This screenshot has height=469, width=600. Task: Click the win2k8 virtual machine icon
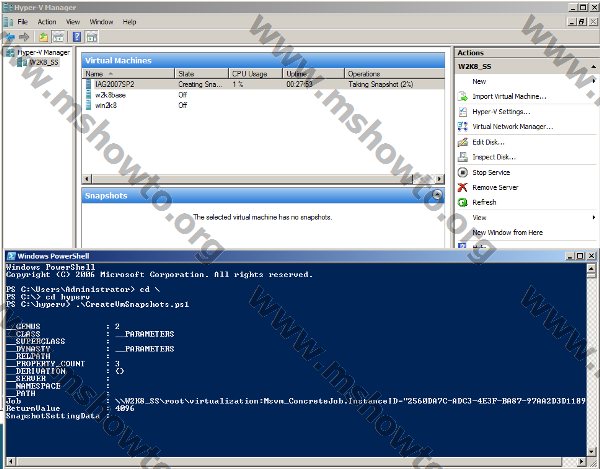tap(88, 105)
